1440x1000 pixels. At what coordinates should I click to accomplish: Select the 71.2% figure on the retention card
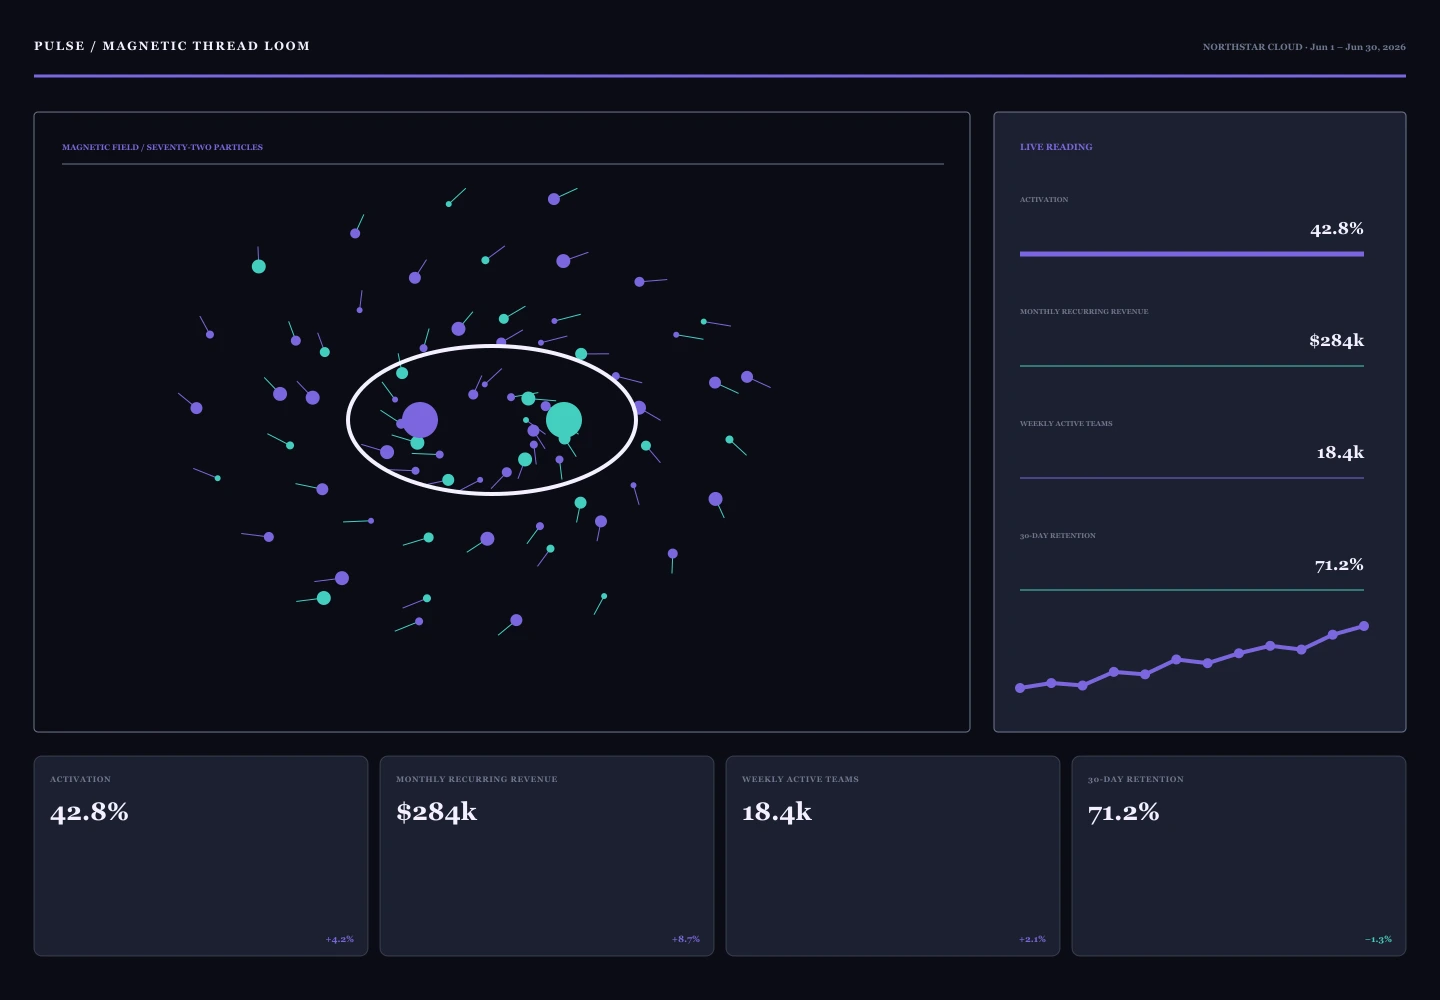1124,812
